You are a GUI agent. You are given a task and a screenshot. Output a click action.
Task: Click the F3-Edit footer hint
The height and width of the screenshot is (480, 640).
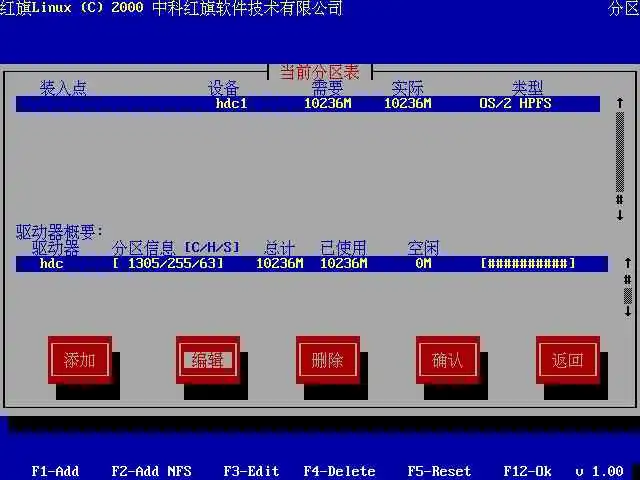251,471
